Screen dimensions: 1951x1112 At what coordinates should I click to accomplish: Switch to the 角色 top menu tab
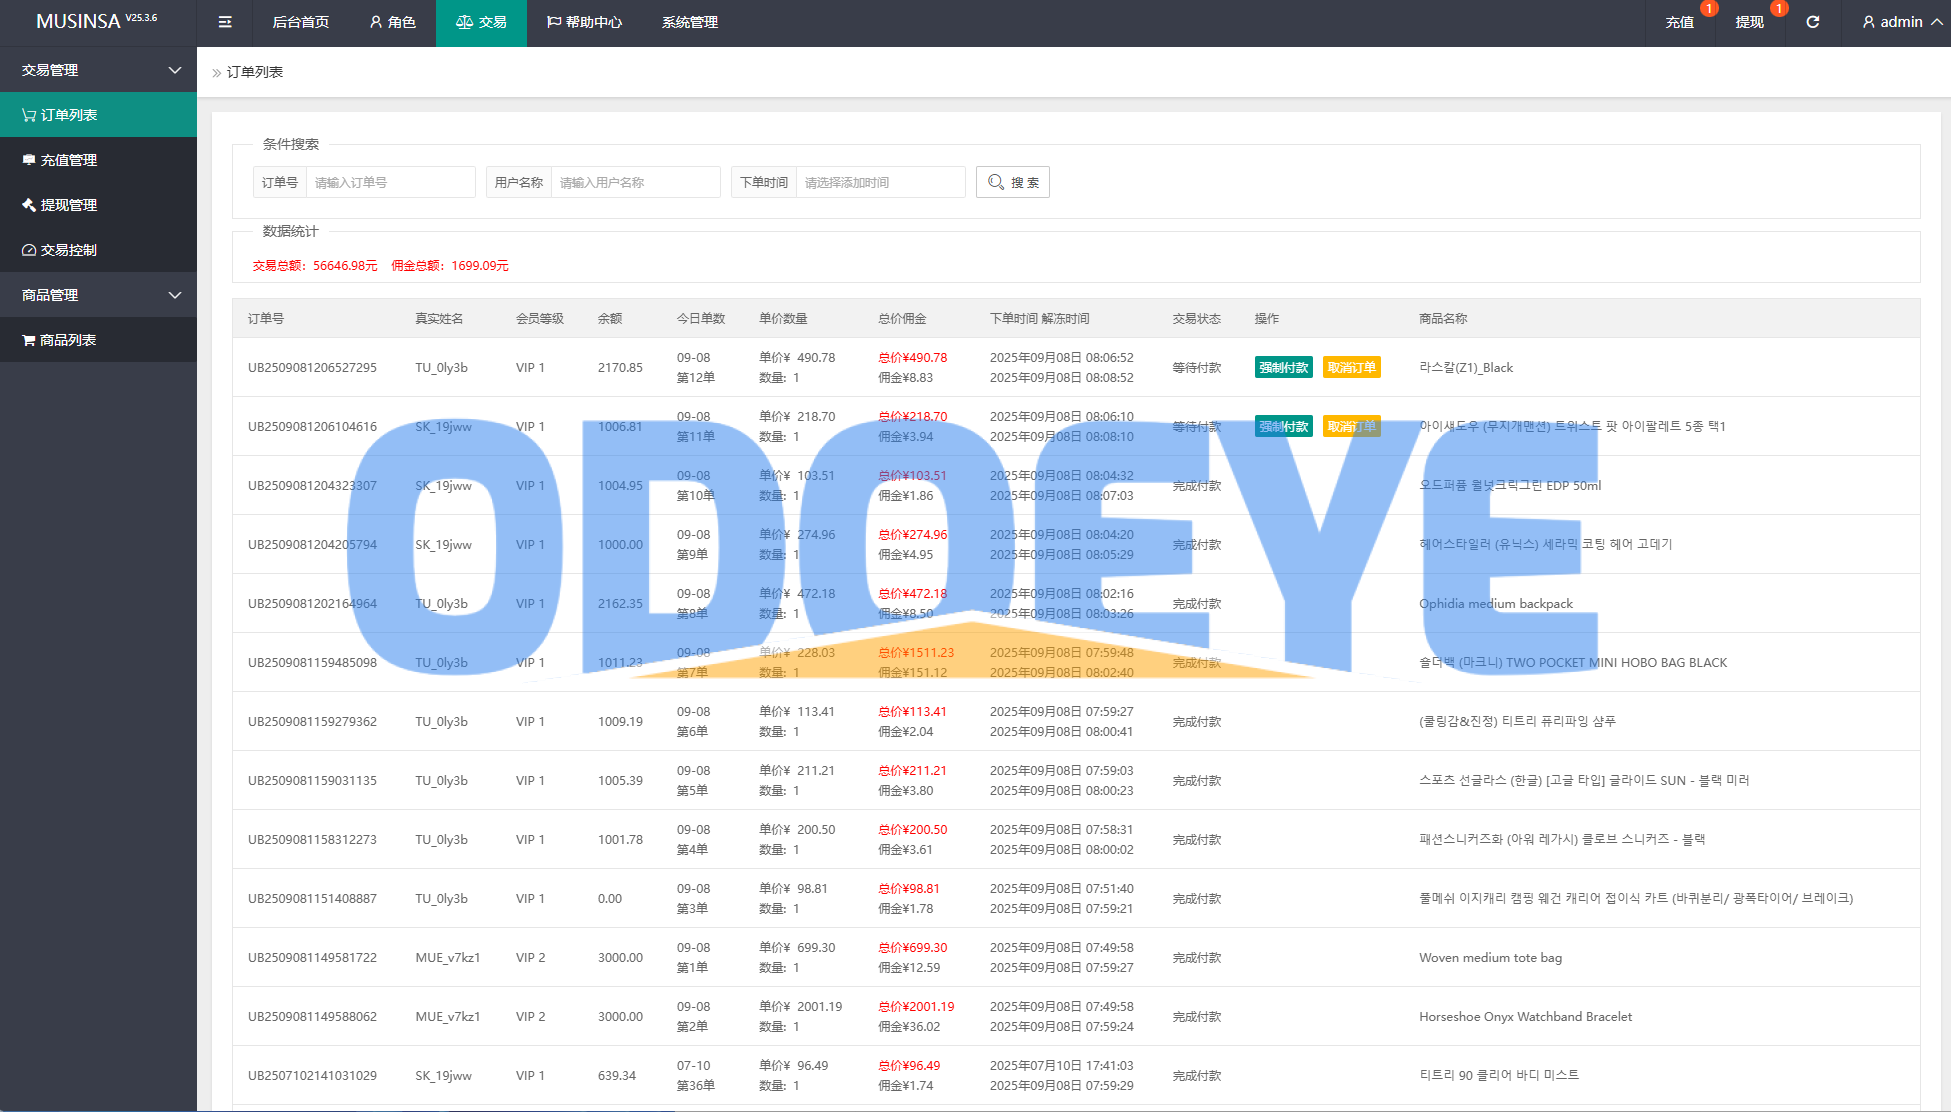click(x=392, y=22)
